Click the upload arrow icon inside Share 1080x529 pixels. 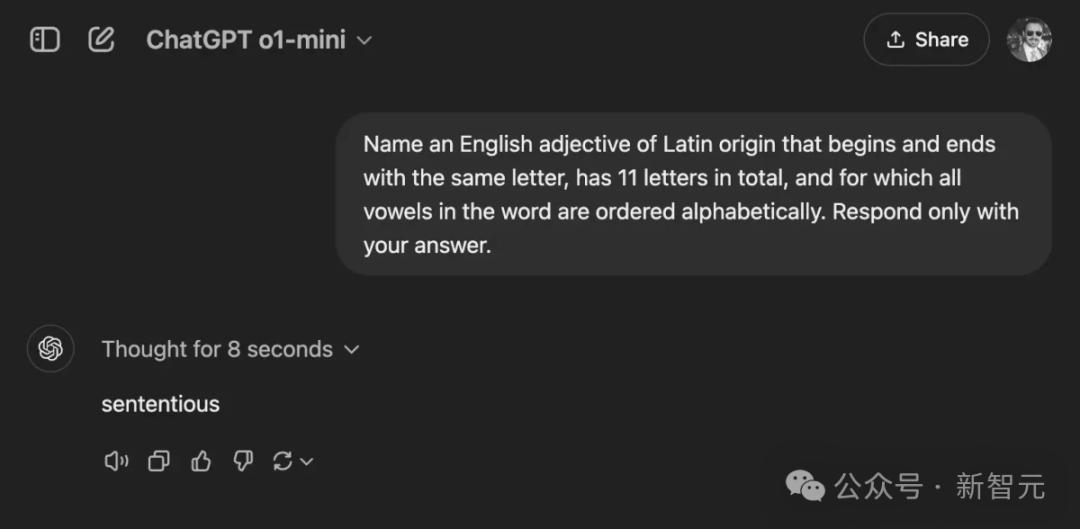(895, 40)
